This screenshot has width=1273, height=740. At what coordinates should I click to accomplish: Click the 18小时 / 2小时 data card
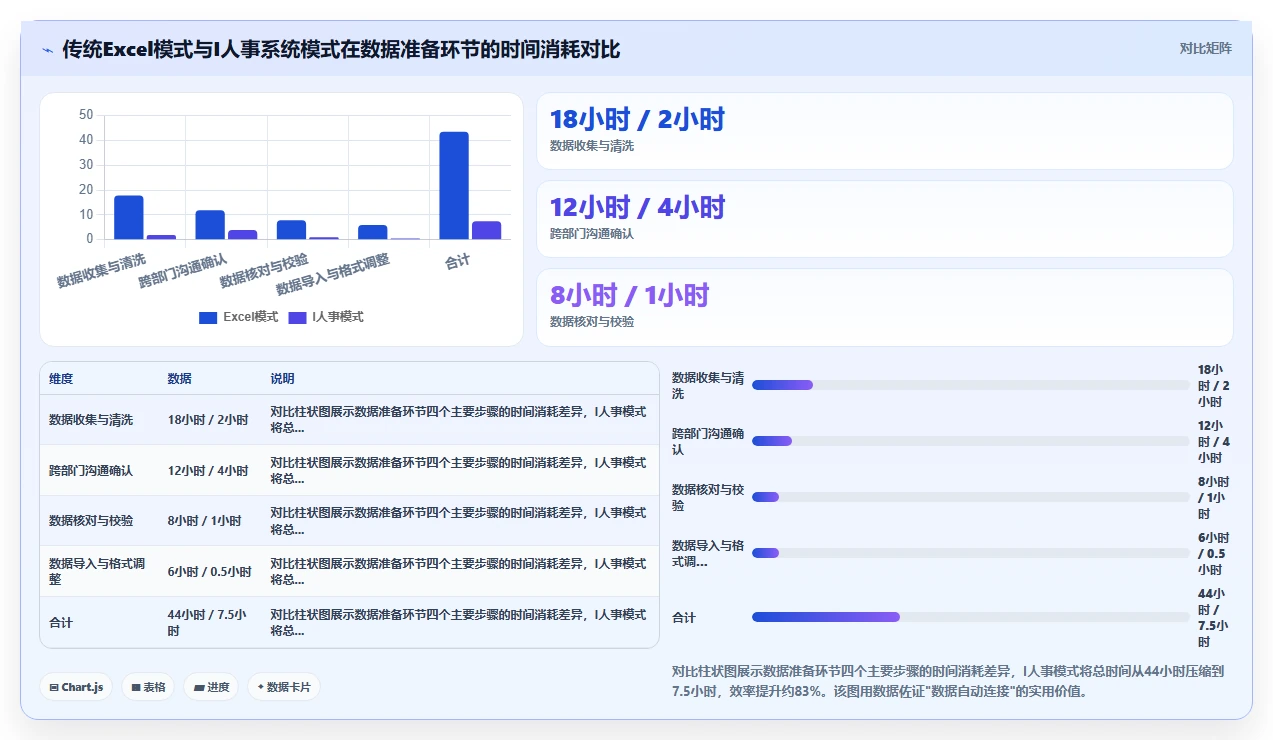[884, 131]
